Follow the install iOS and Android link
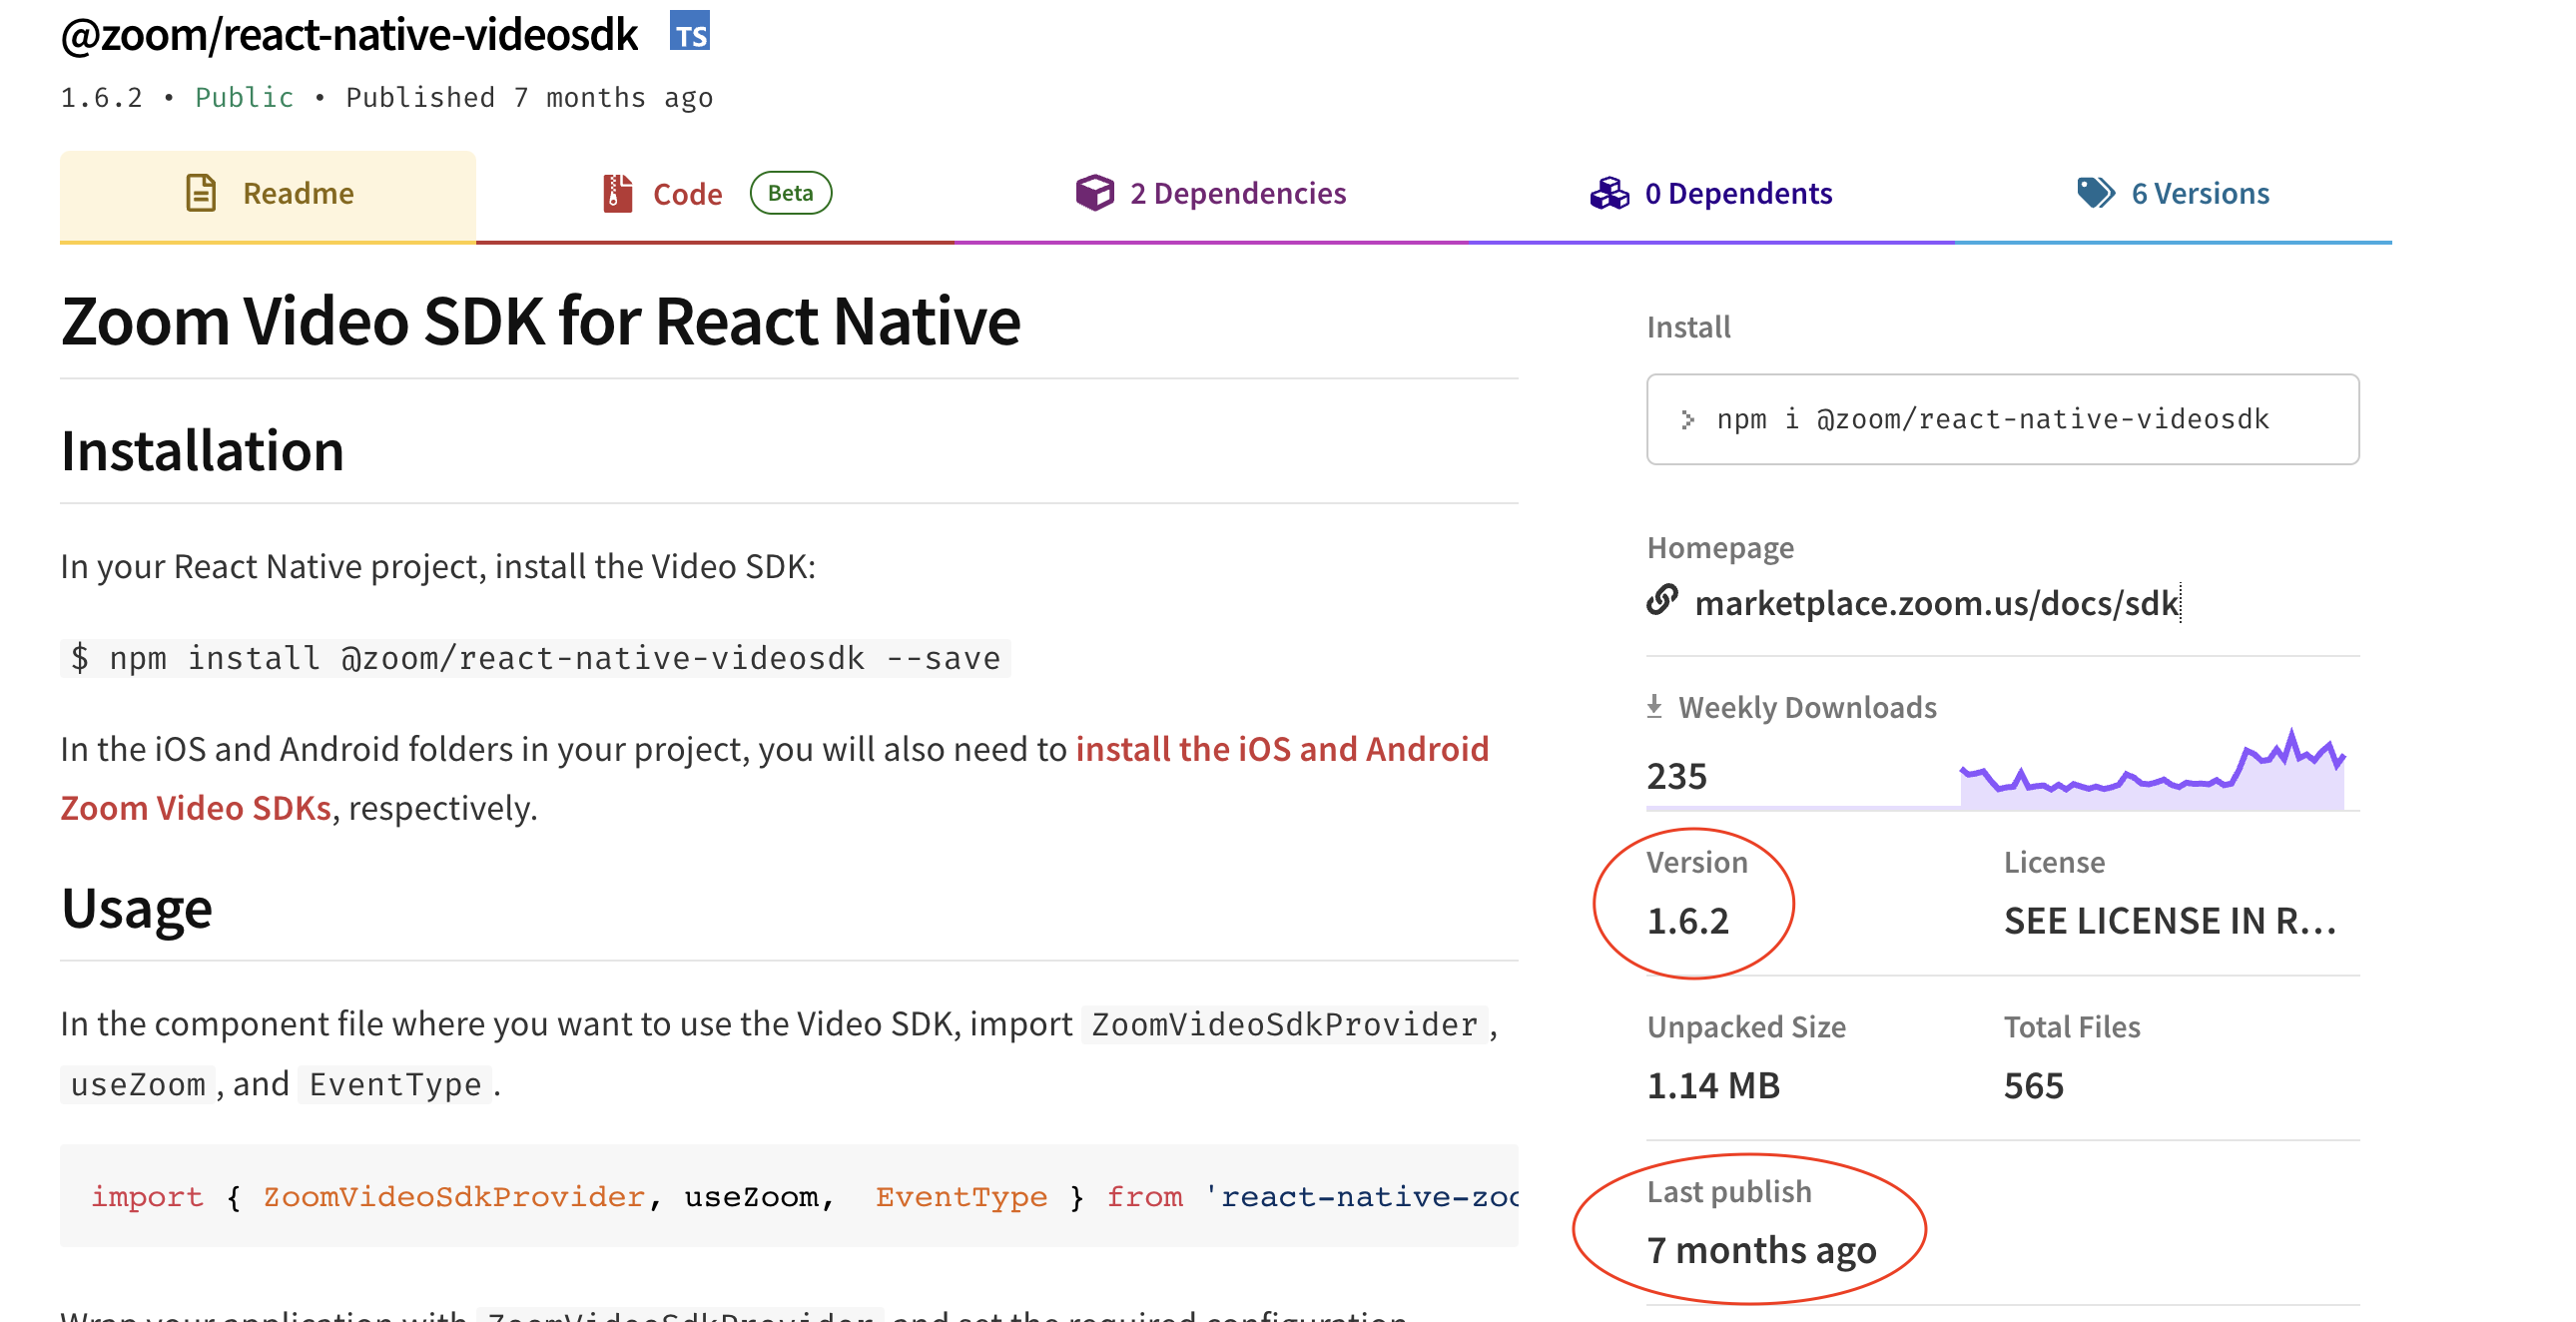 [1281, 749]
